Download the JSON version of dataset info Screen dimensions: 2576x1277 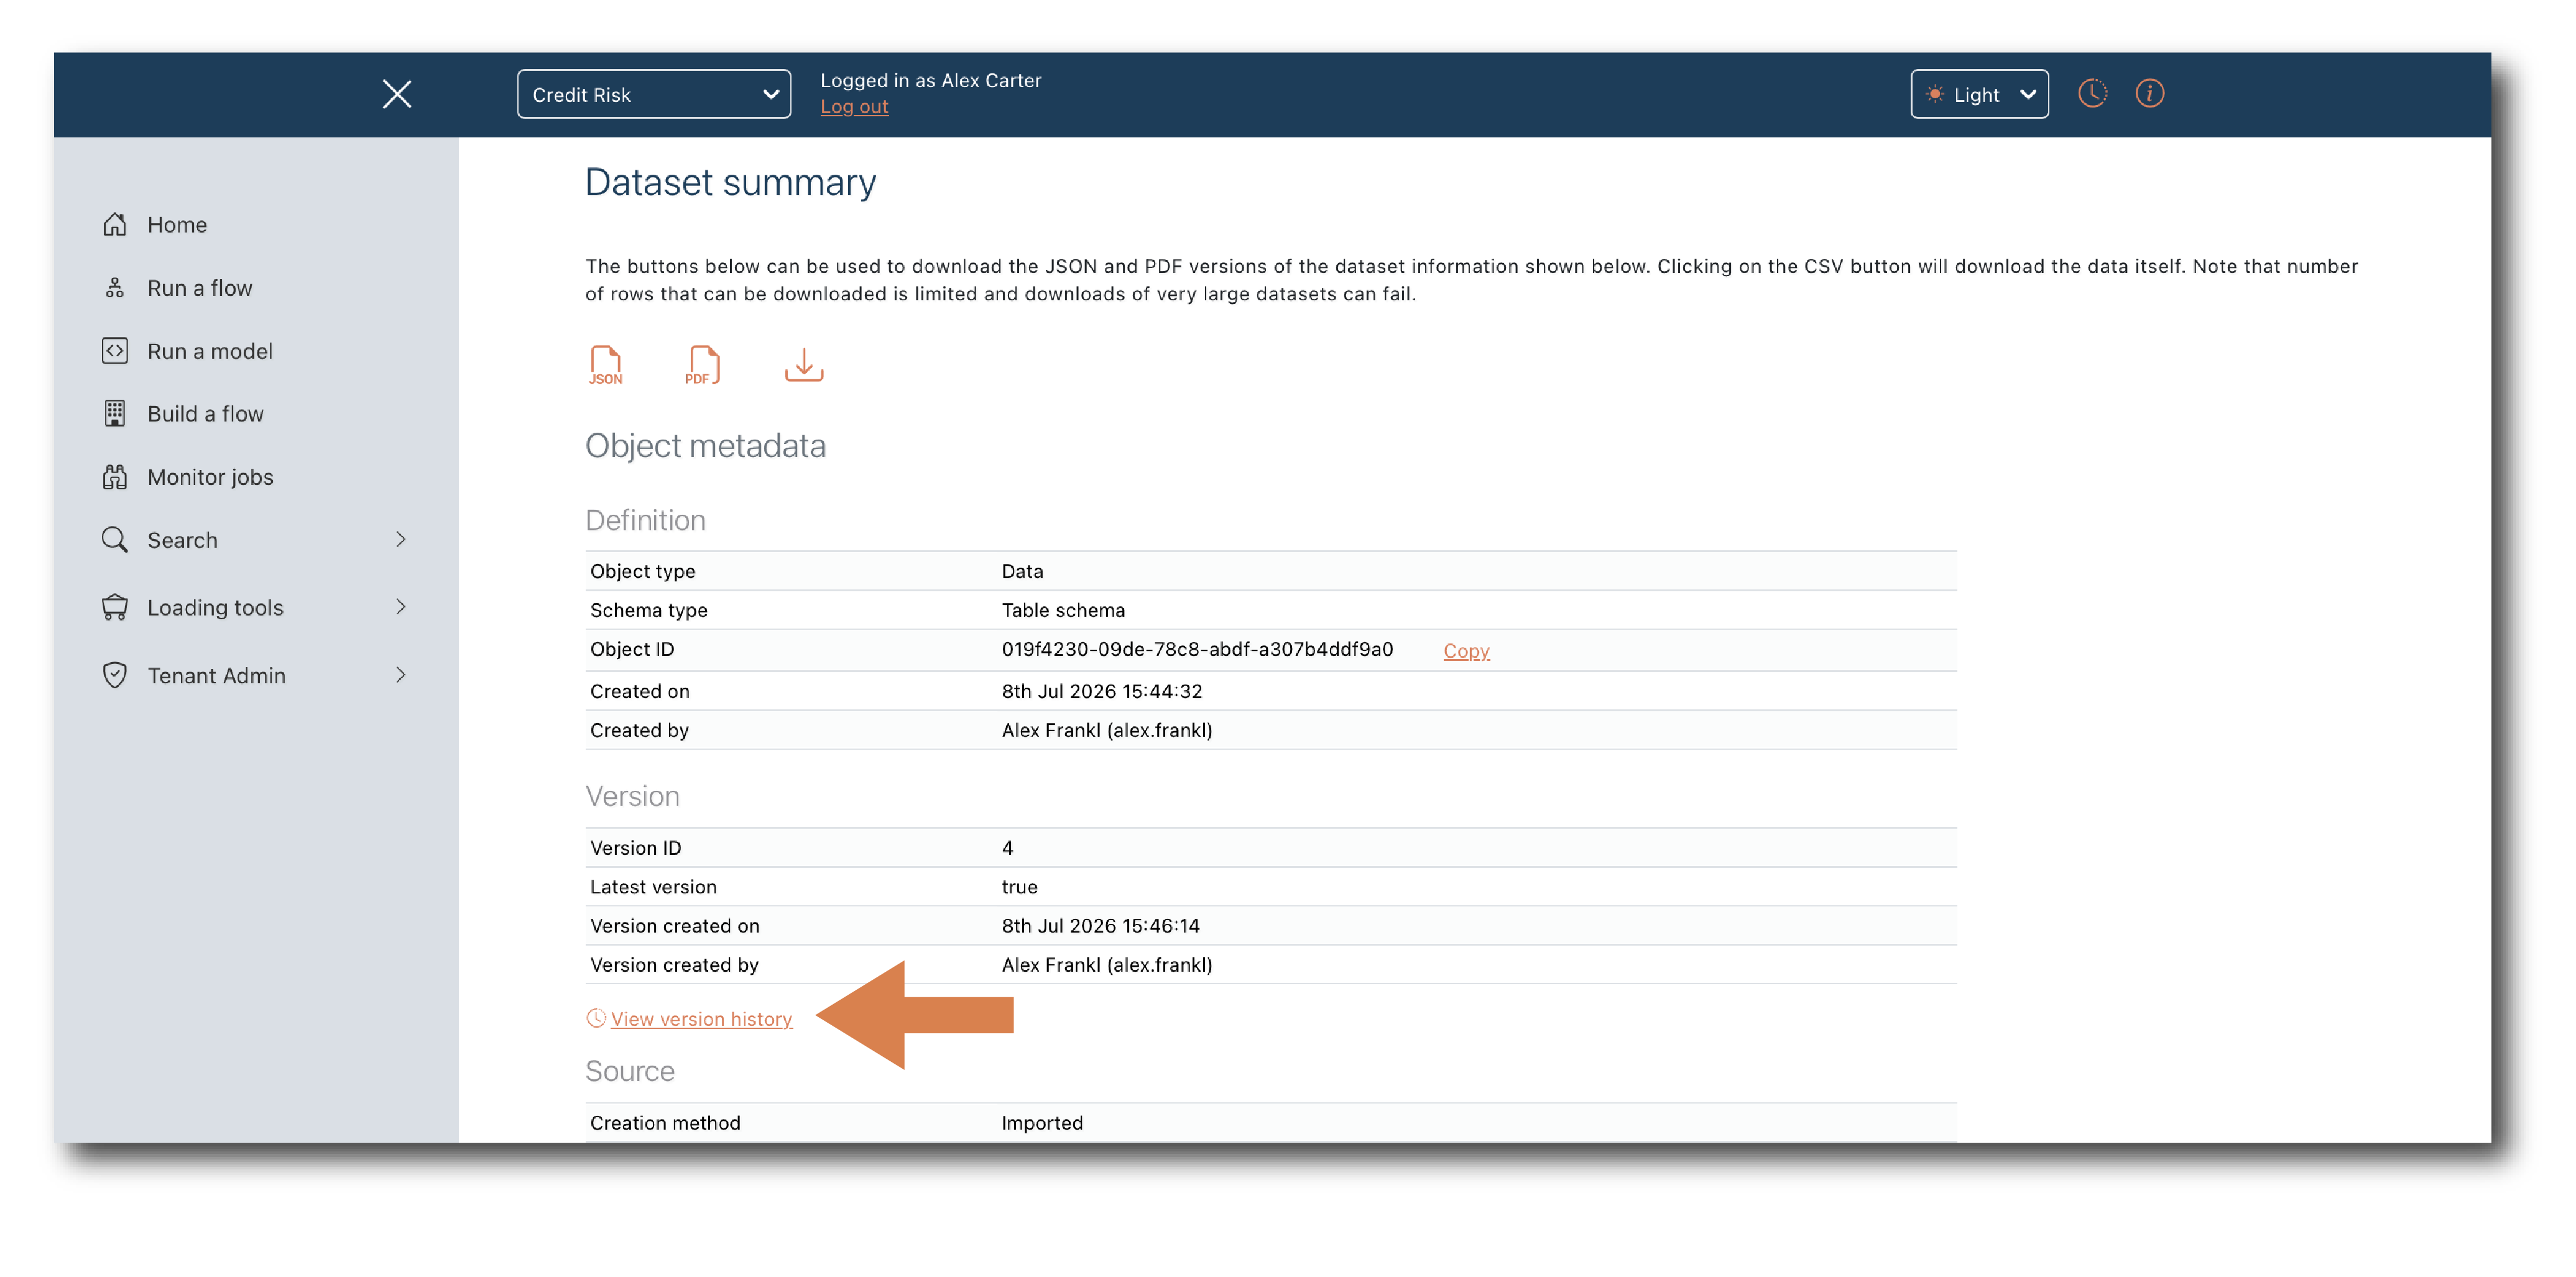606,365
